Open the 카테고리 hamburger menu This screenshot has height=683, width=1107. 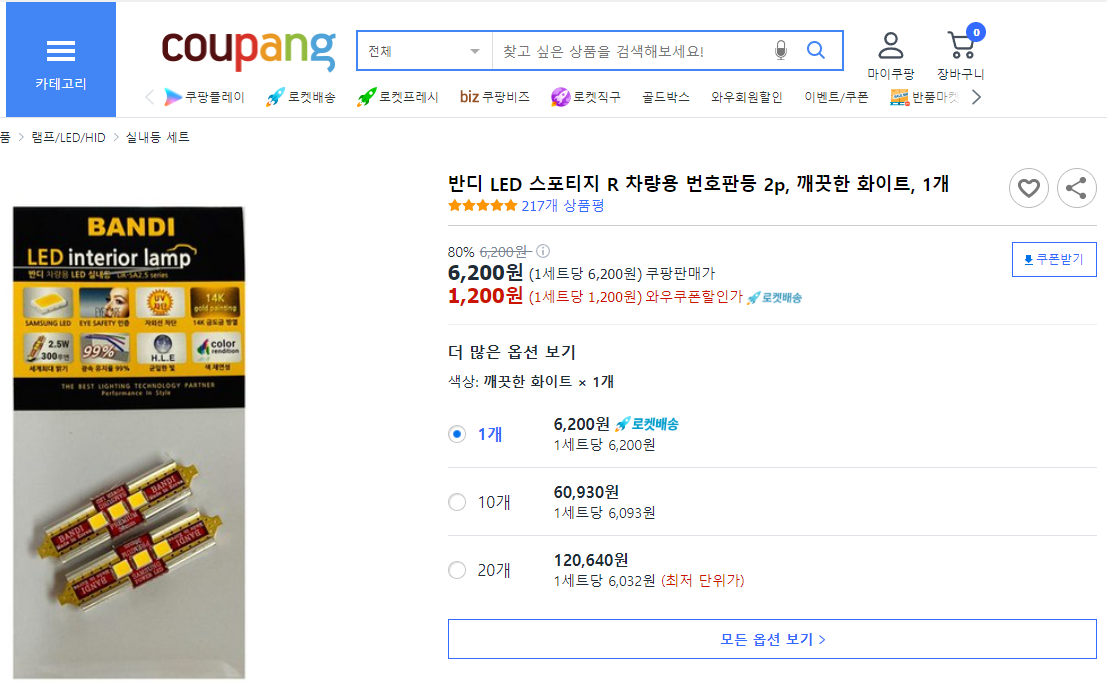point(61,59)
